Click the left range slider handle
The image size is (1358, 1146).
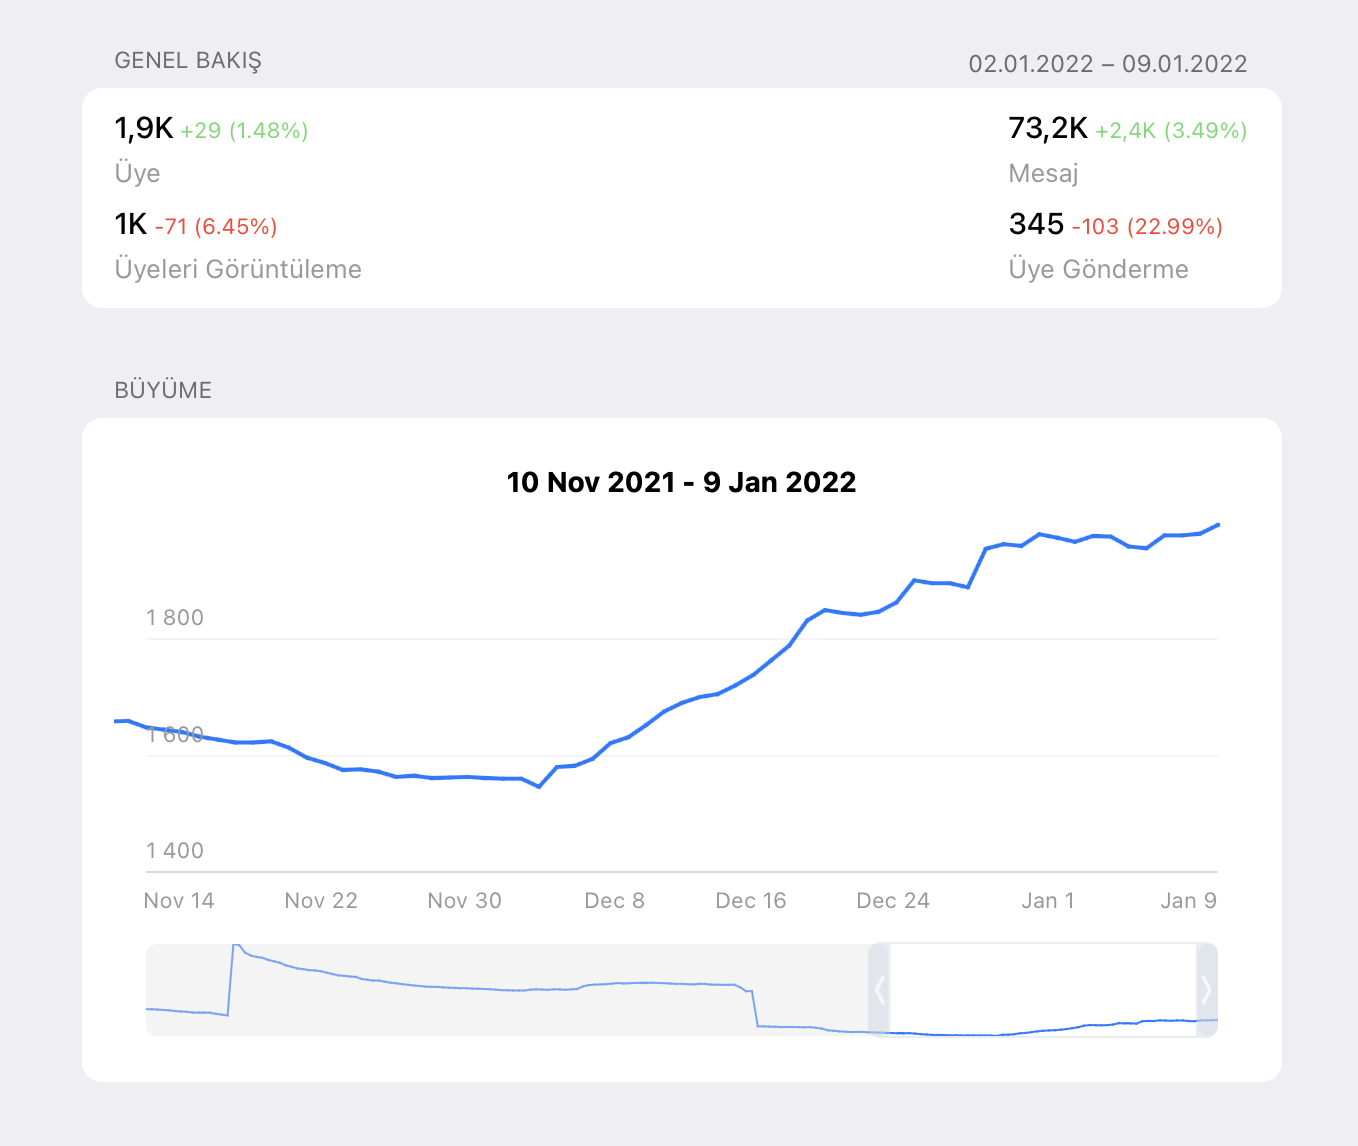point(879,990)
